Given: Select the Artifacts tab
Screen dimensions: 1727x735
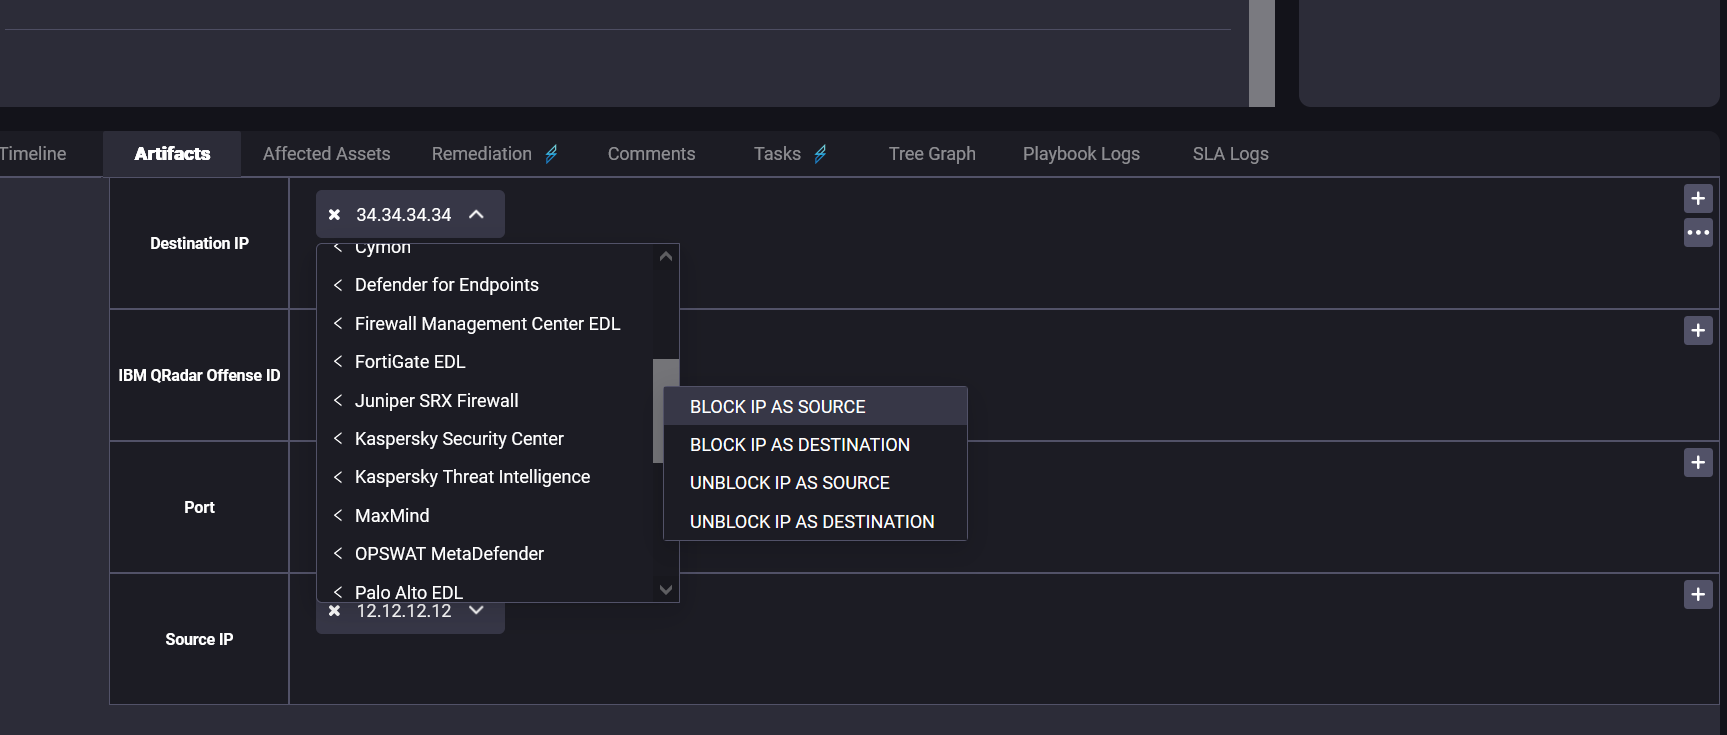Looking at the screenshot, I should [x=172, y=154].
